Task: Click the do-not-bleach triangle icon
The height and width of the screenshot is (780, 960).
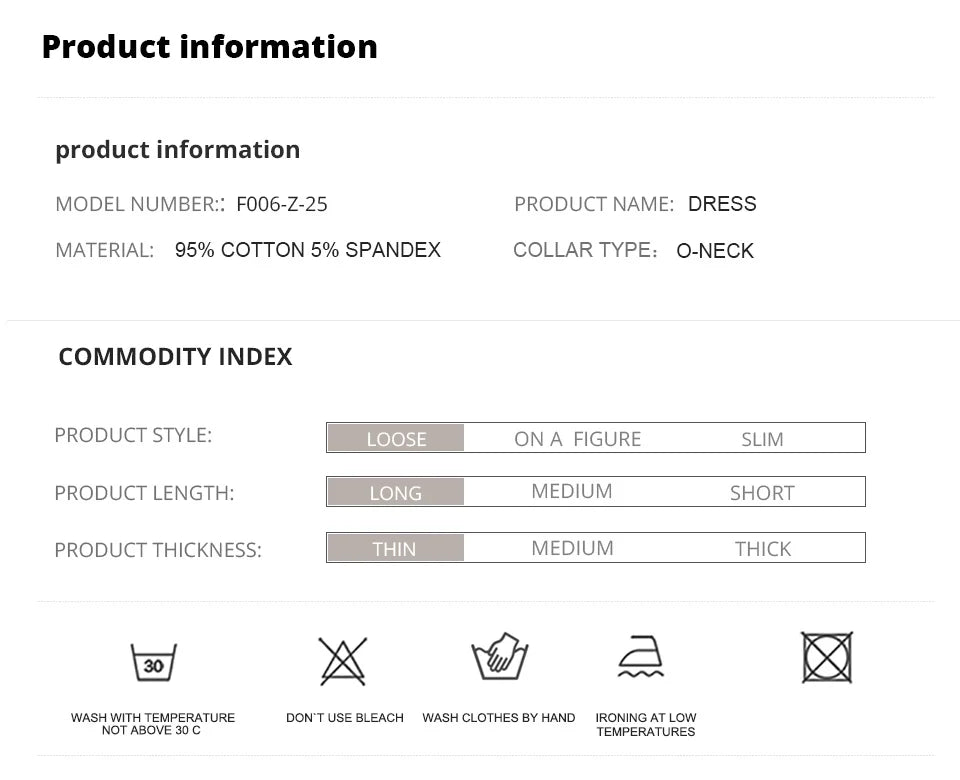Action: pyautogui.click(x=343, y=661)
